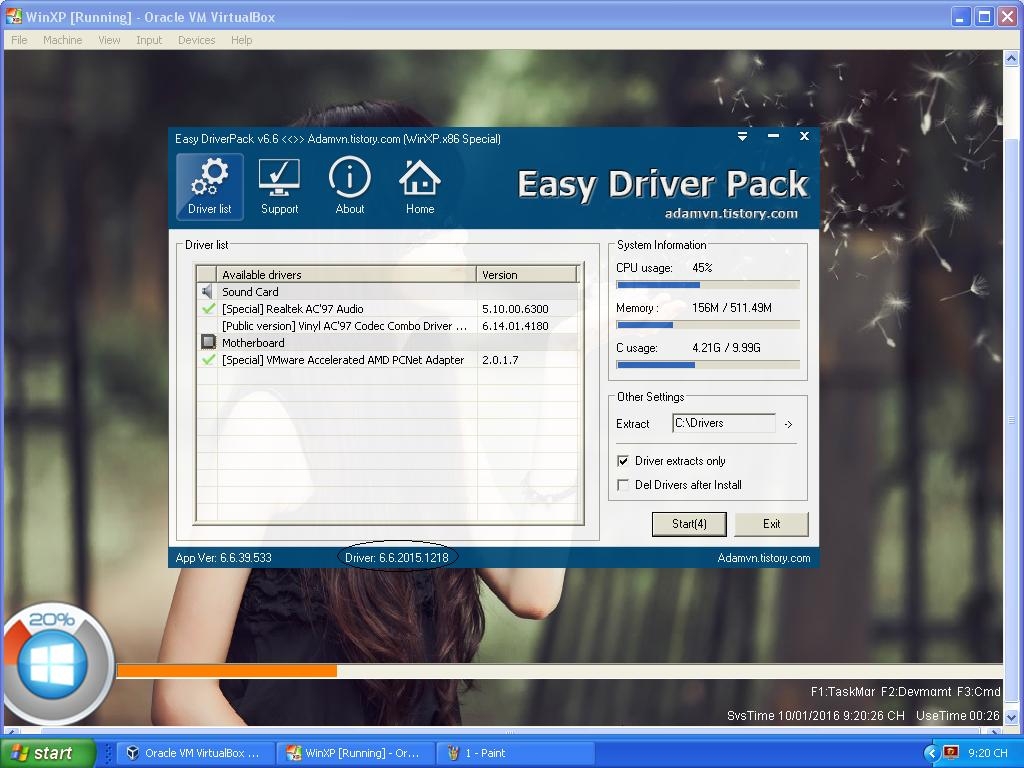Click the Motherboard chip icon
The width and height of the screenshot is (1024, 768).
(208, 343)
